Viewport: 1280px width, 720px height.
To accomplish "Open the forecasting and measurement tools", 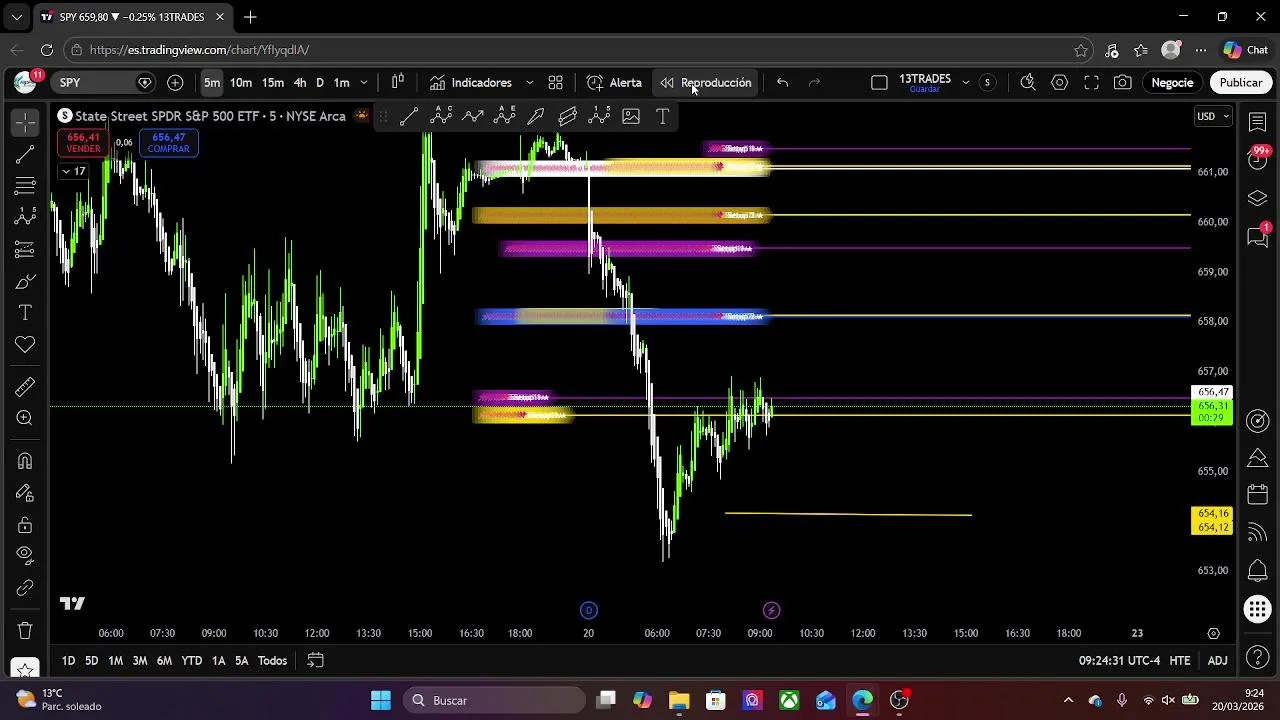I will click(25, 249).
